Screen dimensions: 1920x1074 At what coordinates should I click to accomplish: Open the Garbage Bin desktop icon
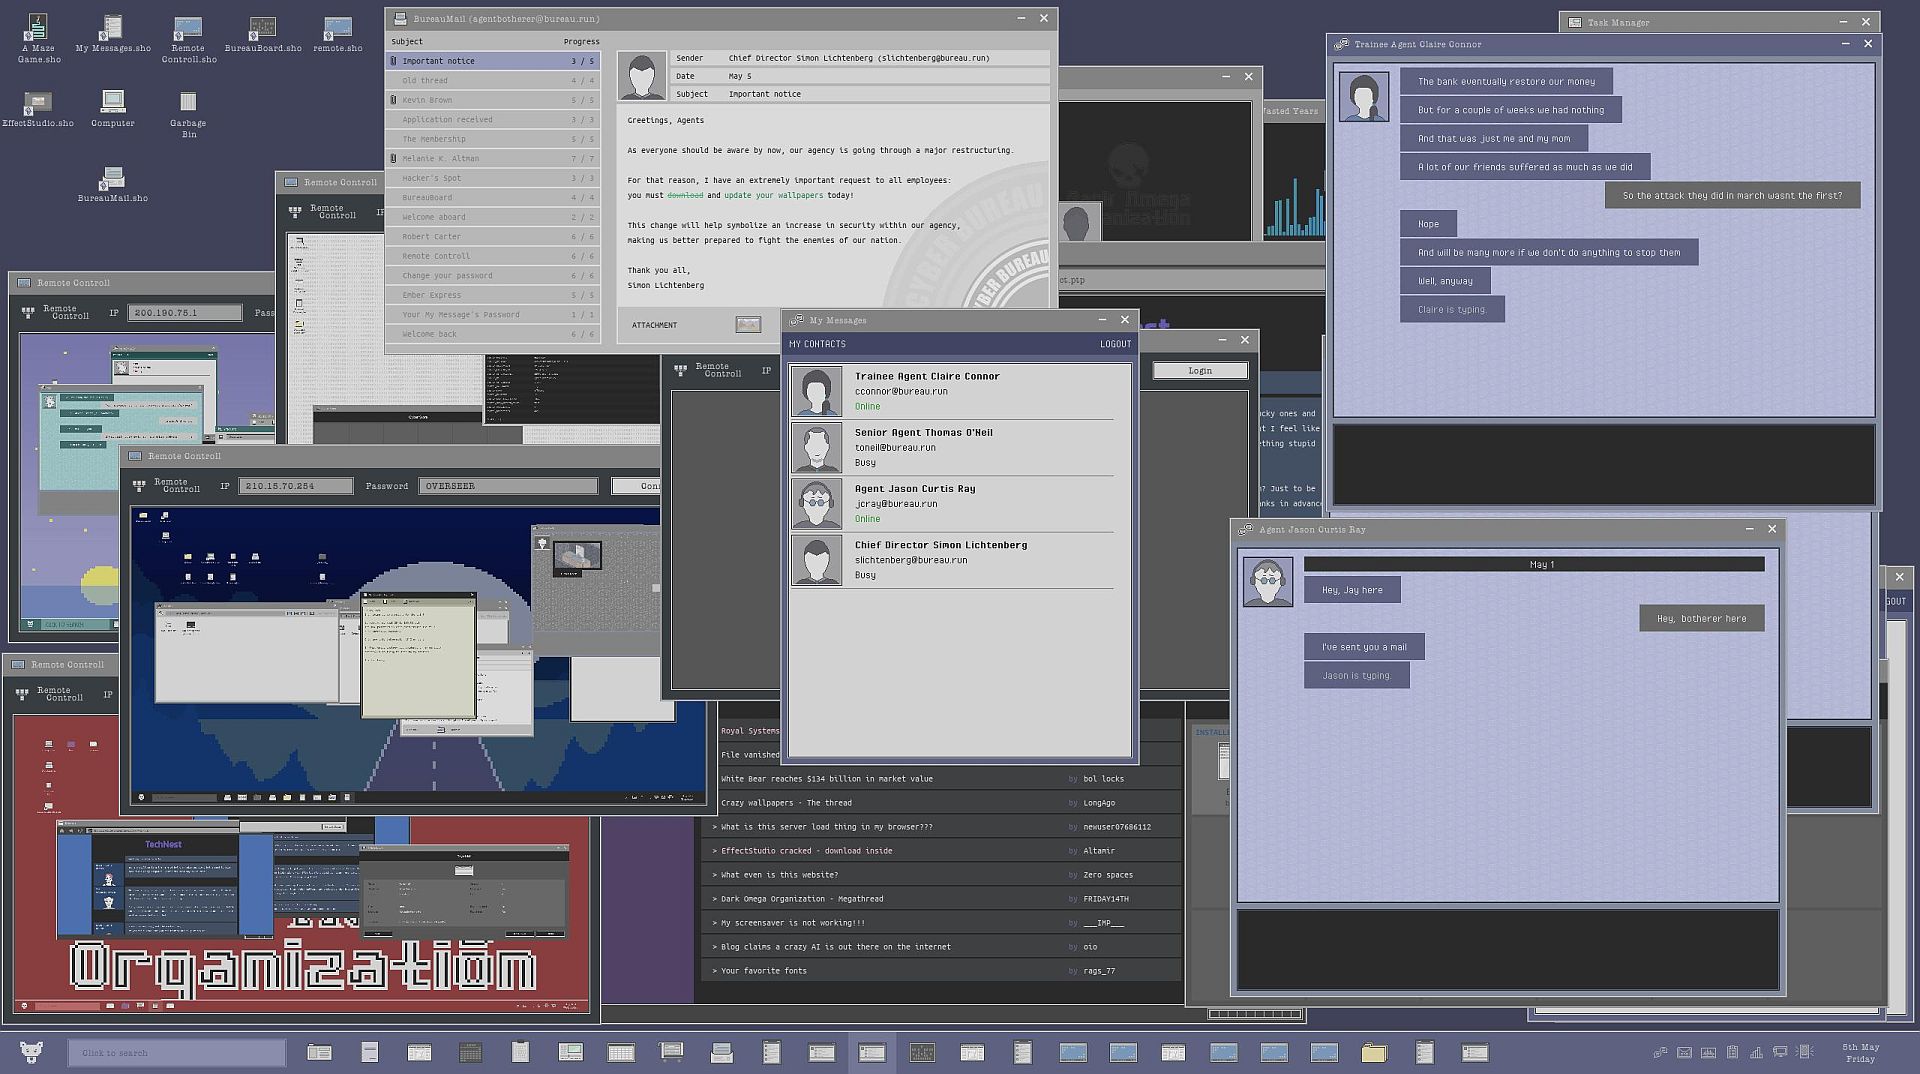pos(188,113)
